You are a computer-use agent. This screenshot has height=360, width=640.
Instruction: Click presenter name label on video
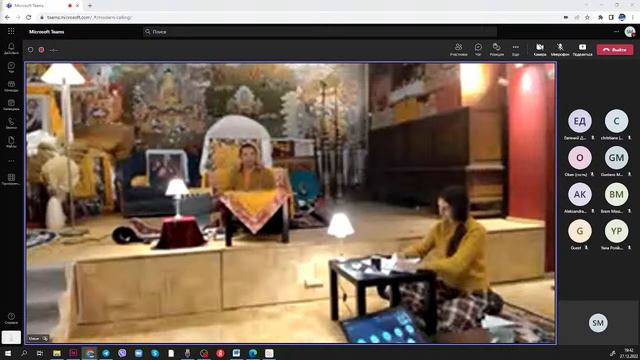click(x=38, y=338)
